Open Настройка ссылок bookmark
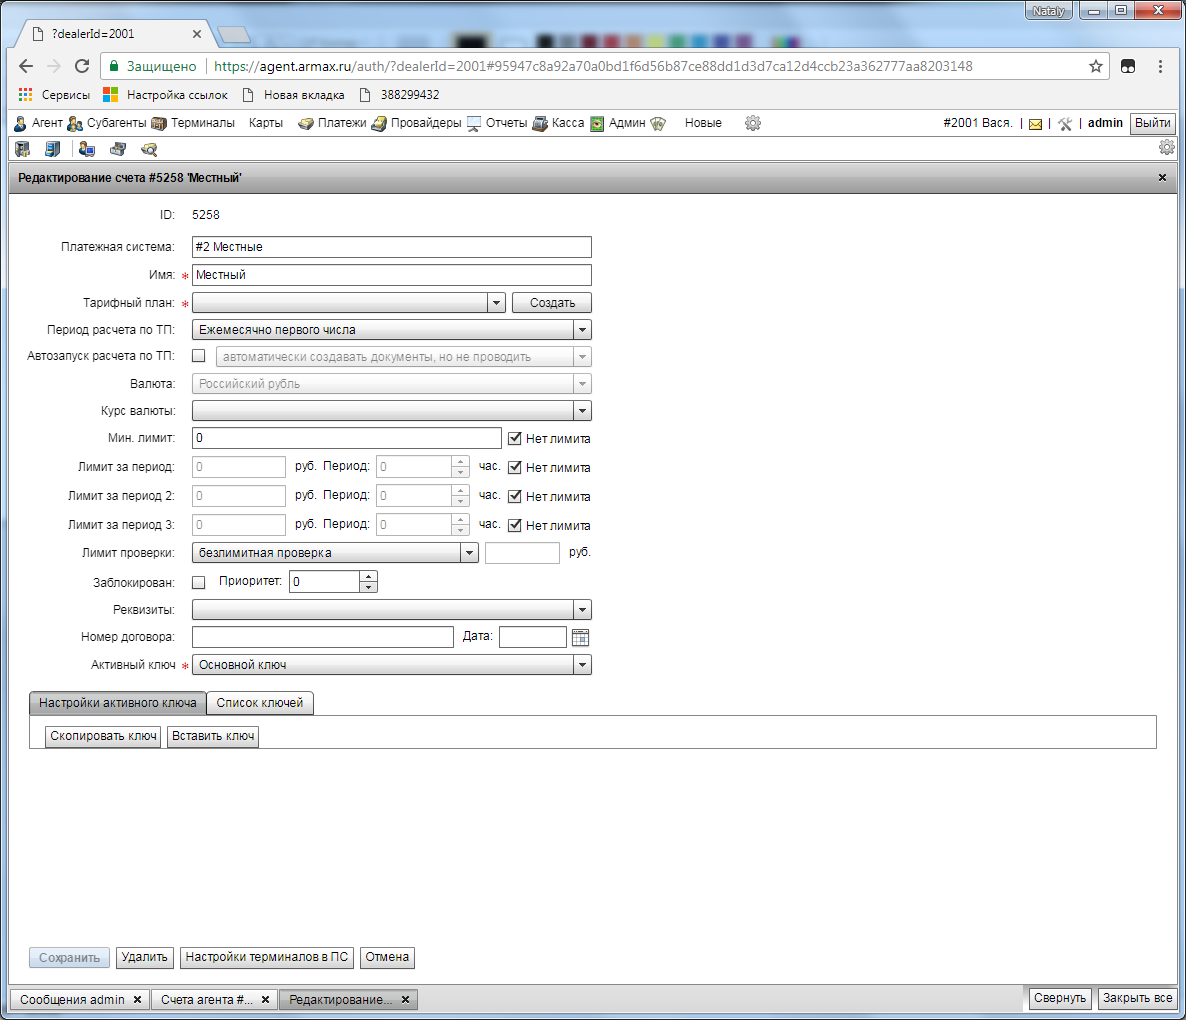This screenshot has width=1186, height=1020. point(165,95)
